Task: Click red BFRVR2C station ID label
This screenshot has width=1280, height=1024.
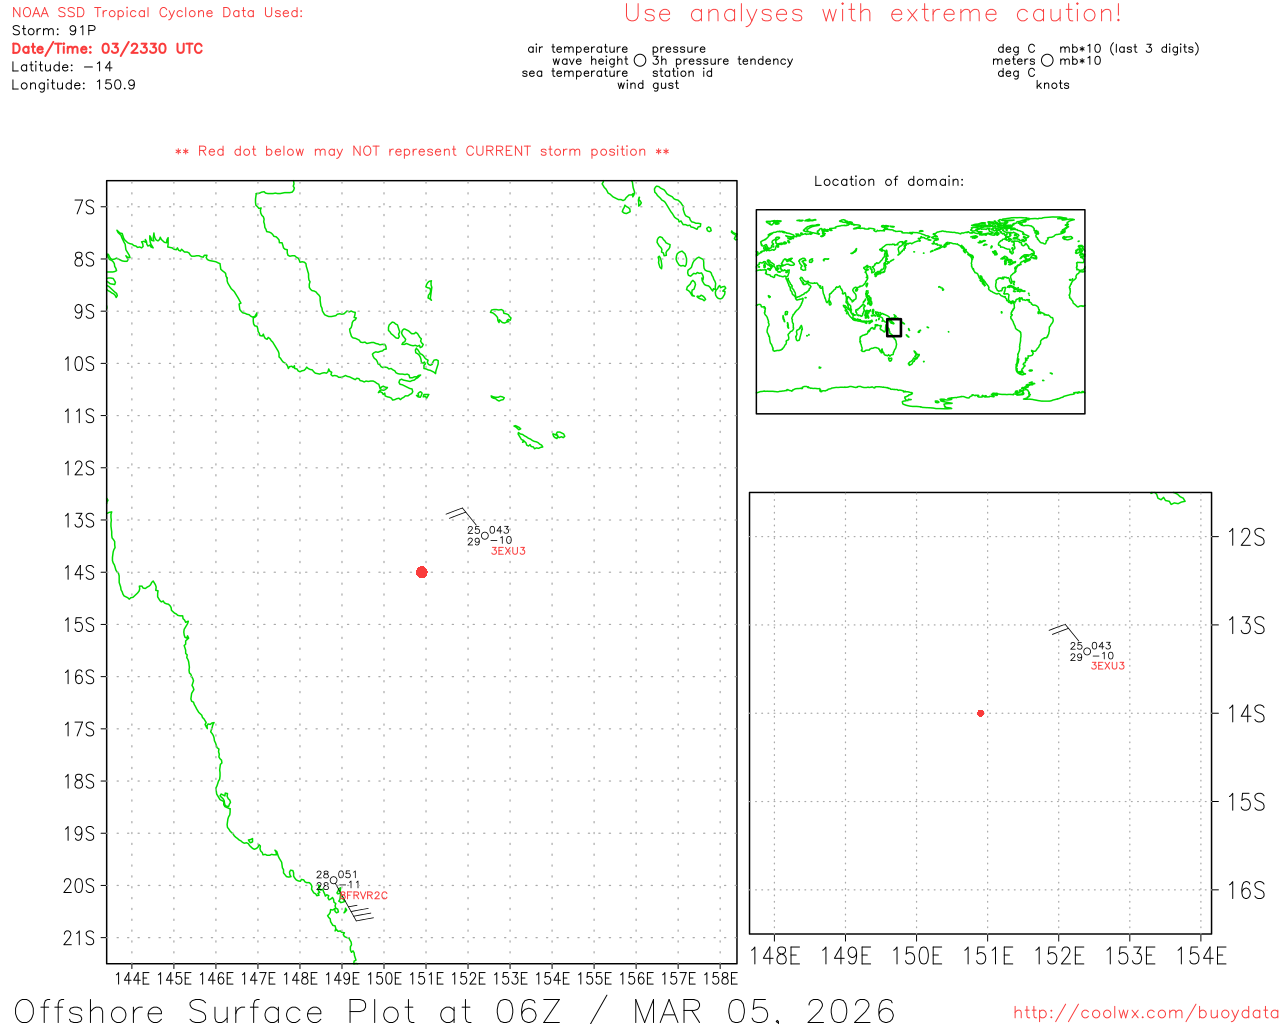Action: pos(364,896)
